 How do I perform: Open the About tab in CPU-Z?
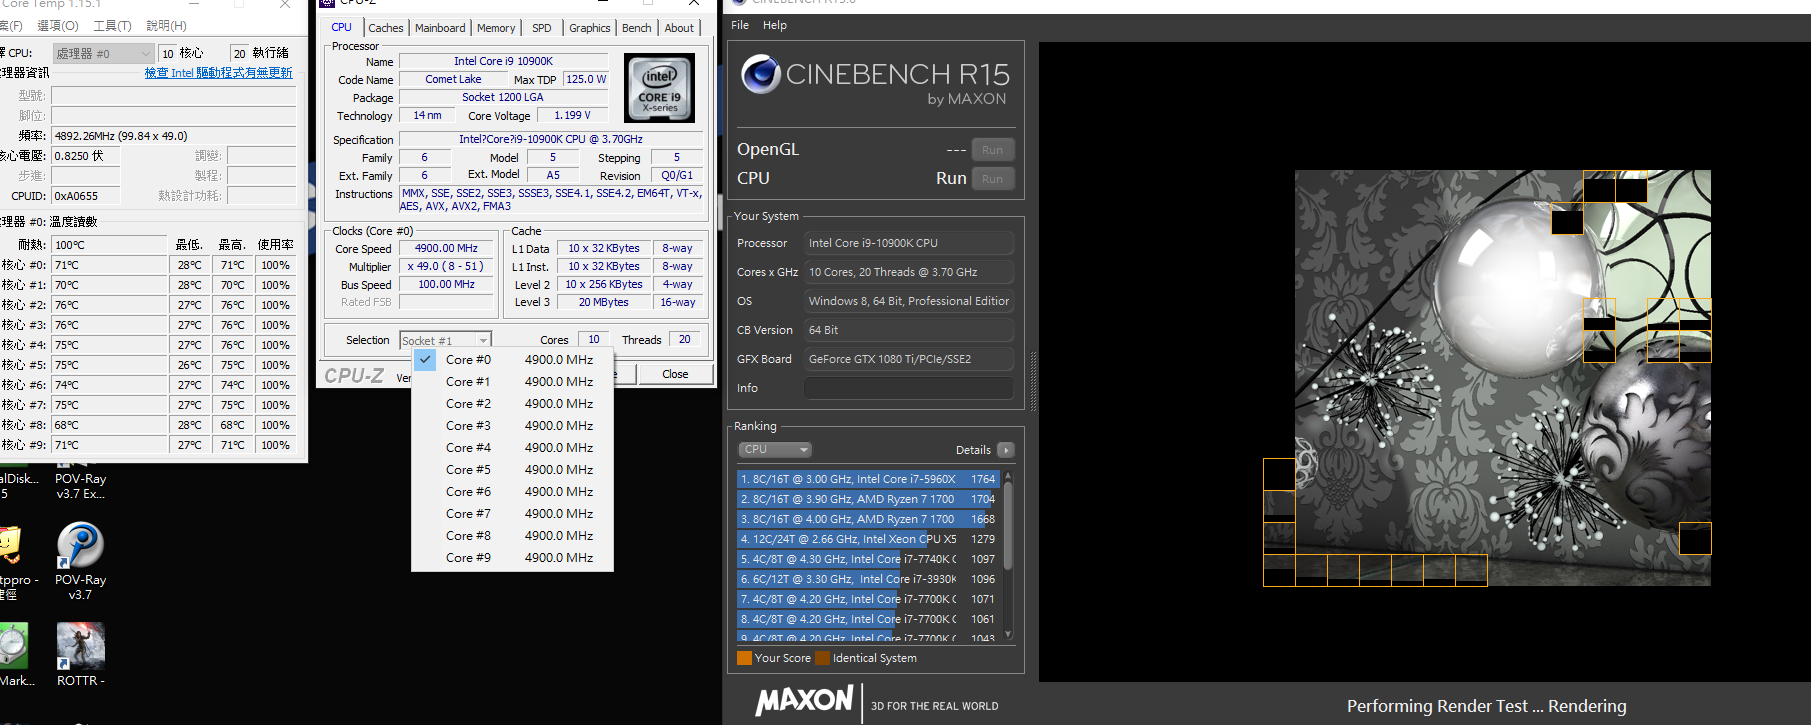679,28
